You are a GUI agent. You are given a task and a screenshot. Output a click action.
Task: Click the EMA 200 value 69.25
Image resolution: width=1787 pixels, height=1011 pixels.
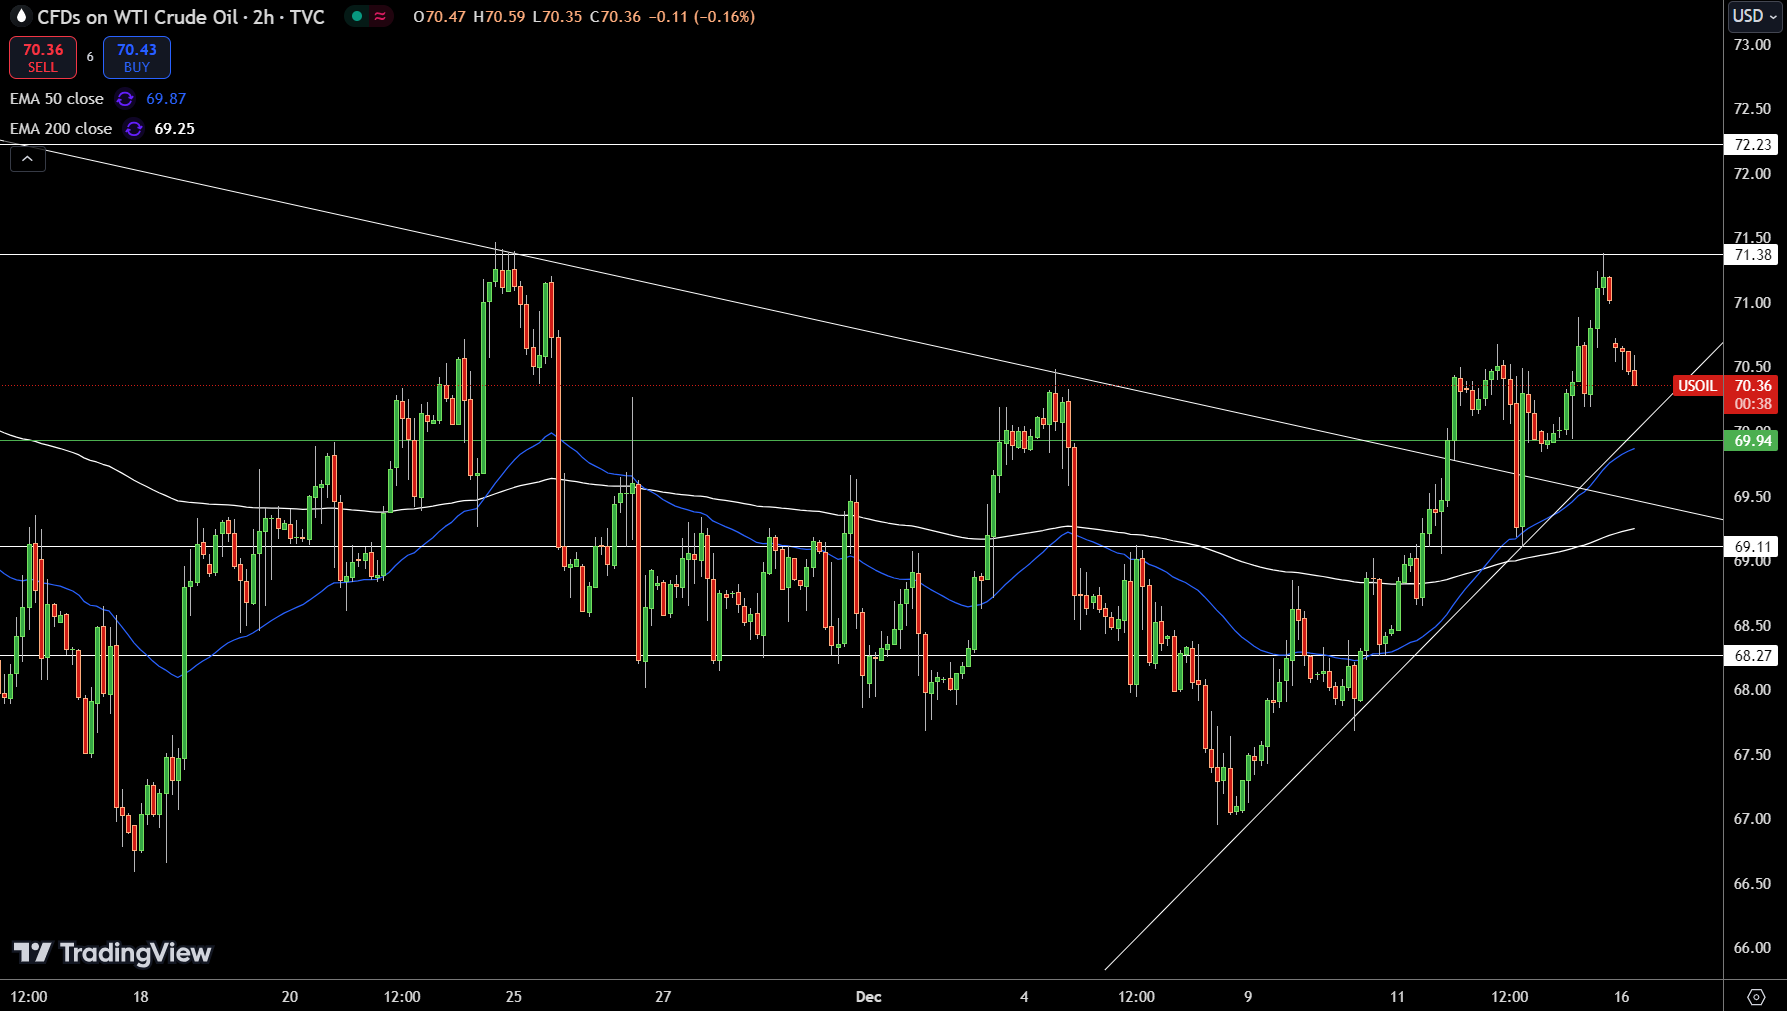(x=175, y=129)
